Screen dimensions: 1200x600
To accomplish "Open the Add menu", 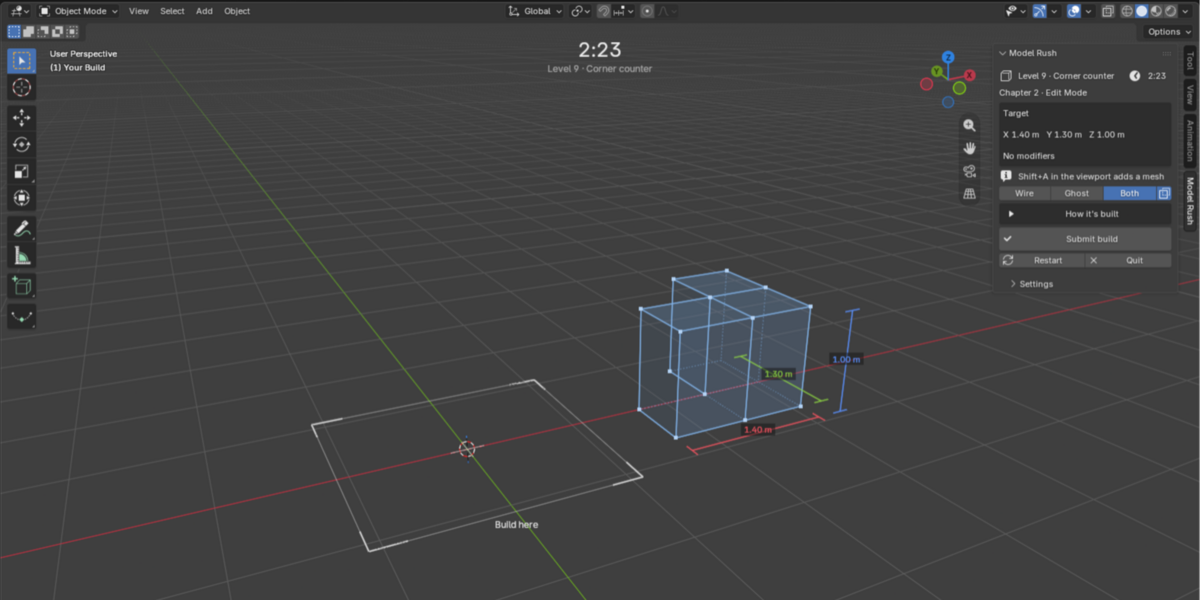I will click(204, 11).
